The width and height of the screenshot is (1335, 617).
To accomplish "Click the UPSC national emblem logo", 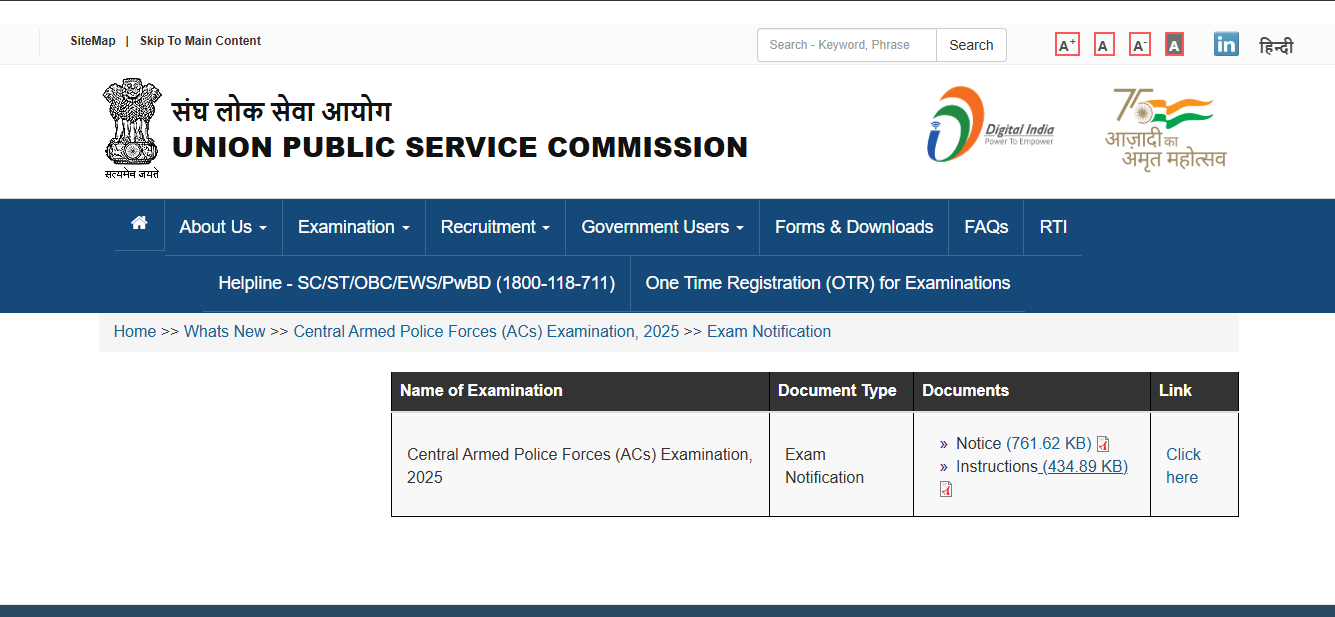I will click(133, 127).
